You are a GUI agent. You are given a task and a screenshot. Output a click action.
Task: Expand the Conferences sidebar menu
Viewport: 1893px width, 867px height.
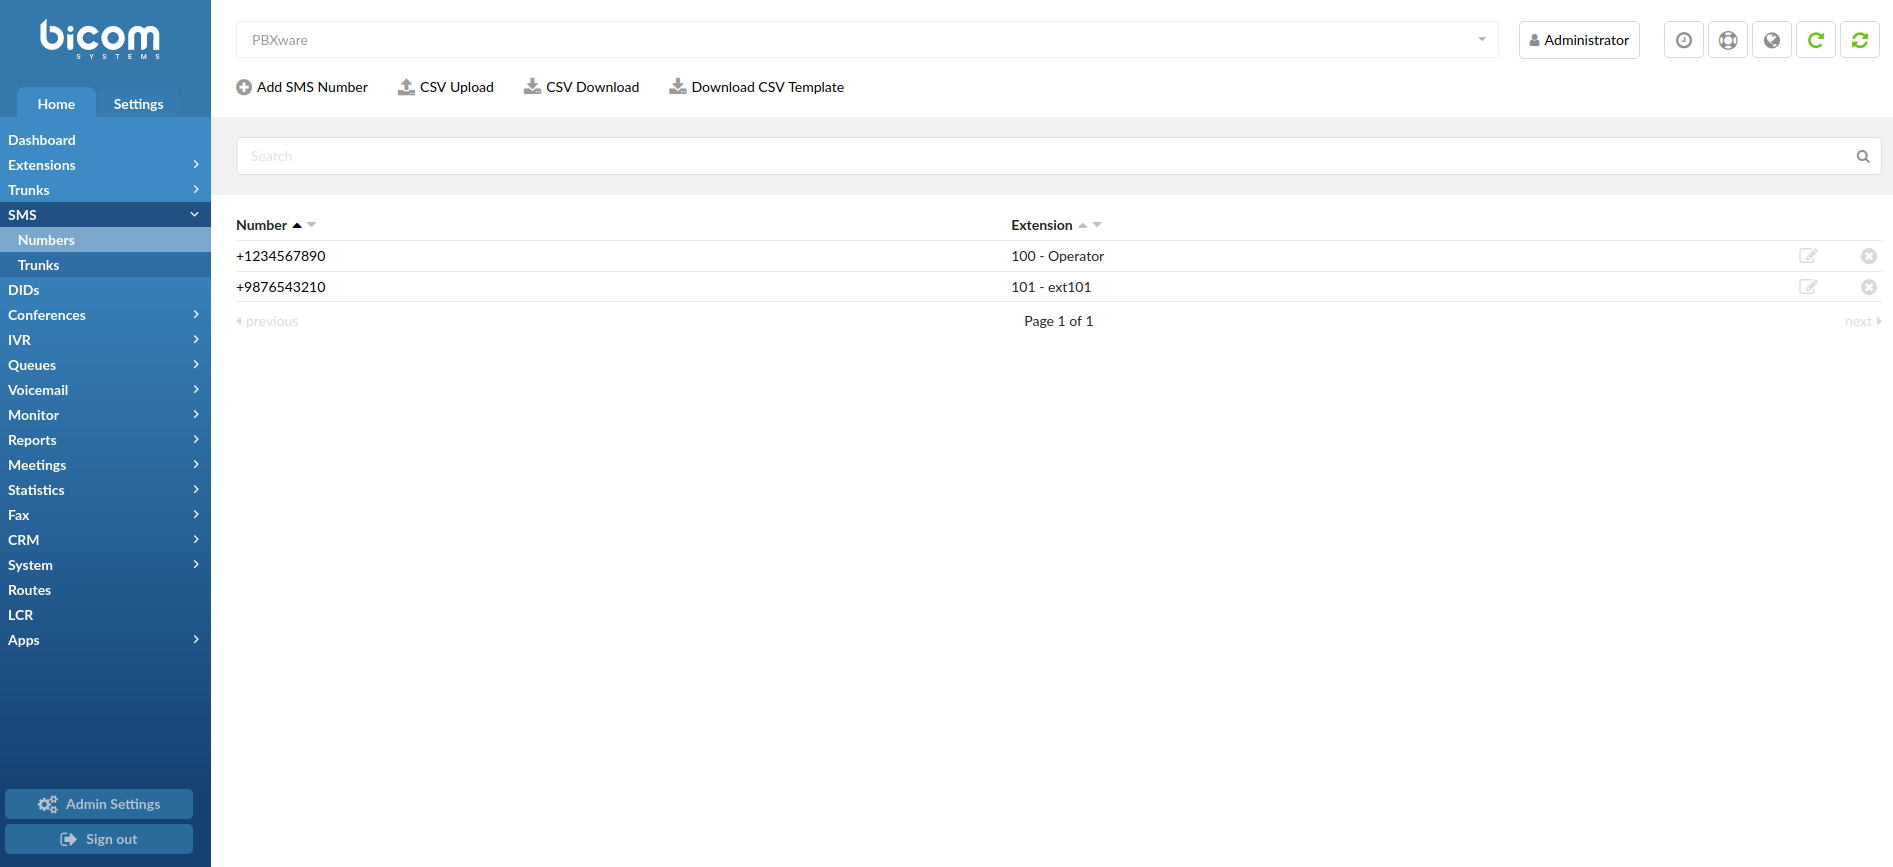105,315
